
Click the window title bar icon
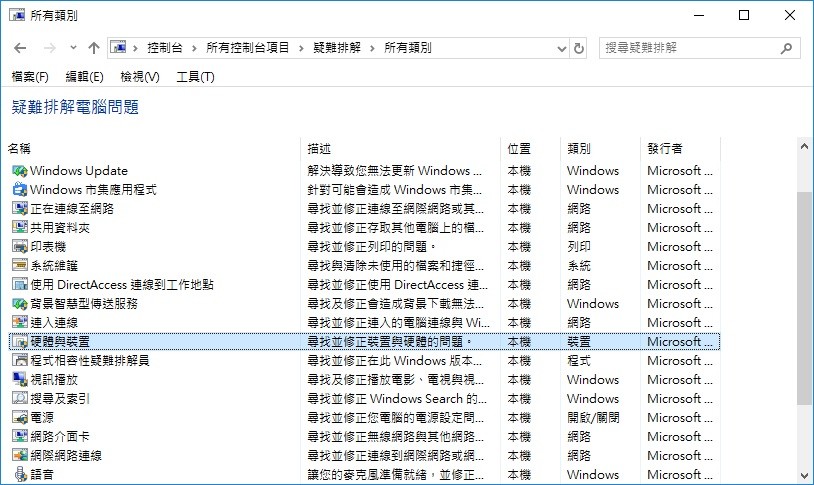pos(17,15)
